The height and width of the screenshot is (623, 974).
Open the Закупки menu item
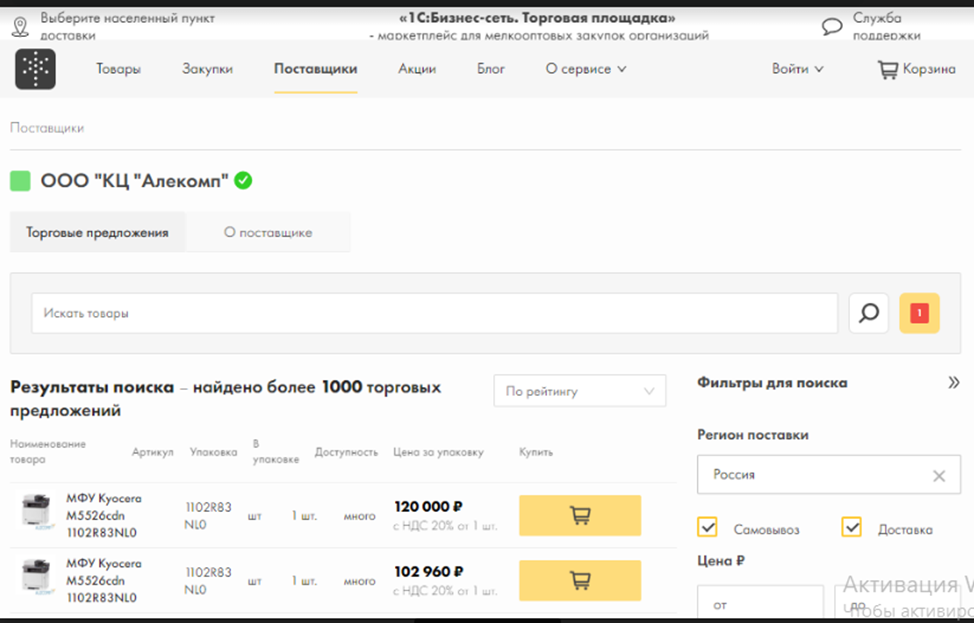207,69
